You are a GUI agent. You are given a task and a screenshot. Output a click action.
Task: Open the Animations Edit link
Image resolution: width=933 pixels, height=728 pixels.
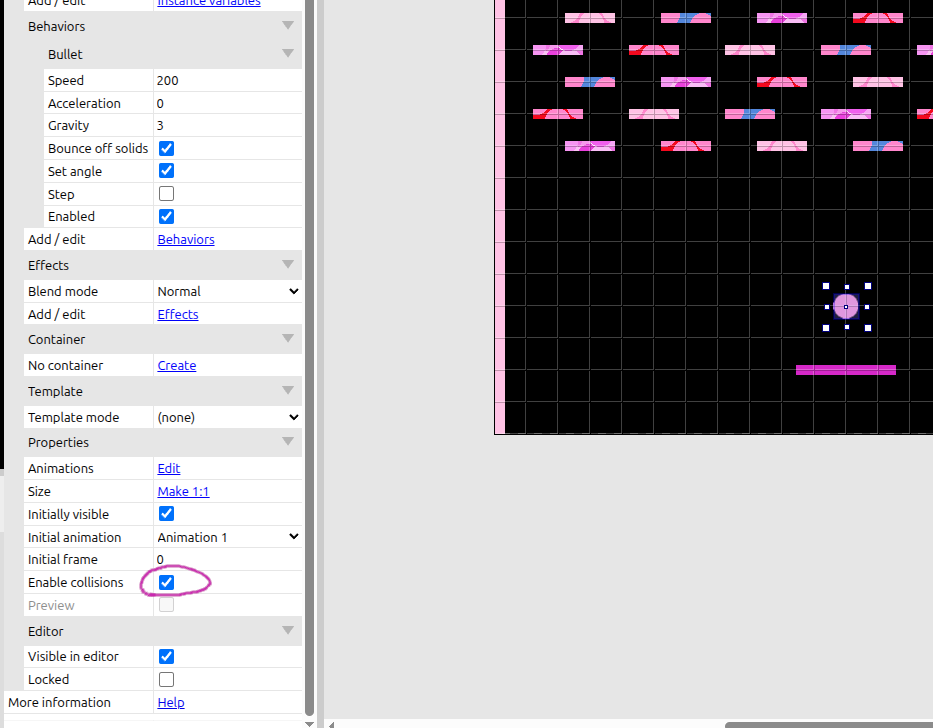pyautogui.click(x=169, y=468)
